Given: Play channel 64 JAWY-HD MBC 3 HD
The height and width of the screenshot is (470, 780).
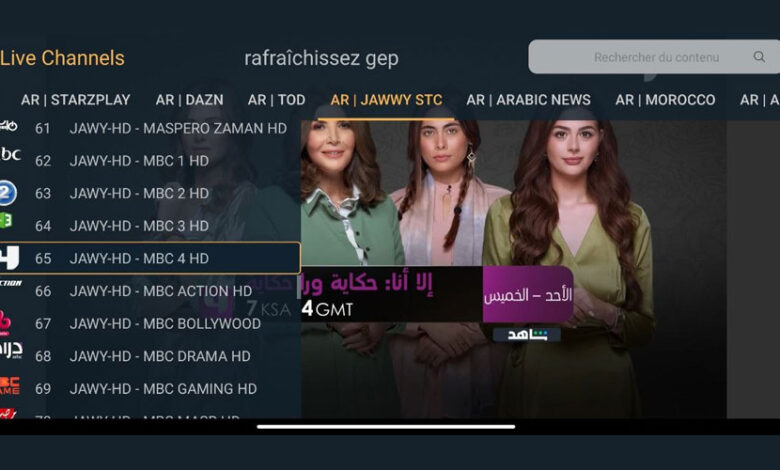Looking at the screenshot, I should (x=150, y=226).
